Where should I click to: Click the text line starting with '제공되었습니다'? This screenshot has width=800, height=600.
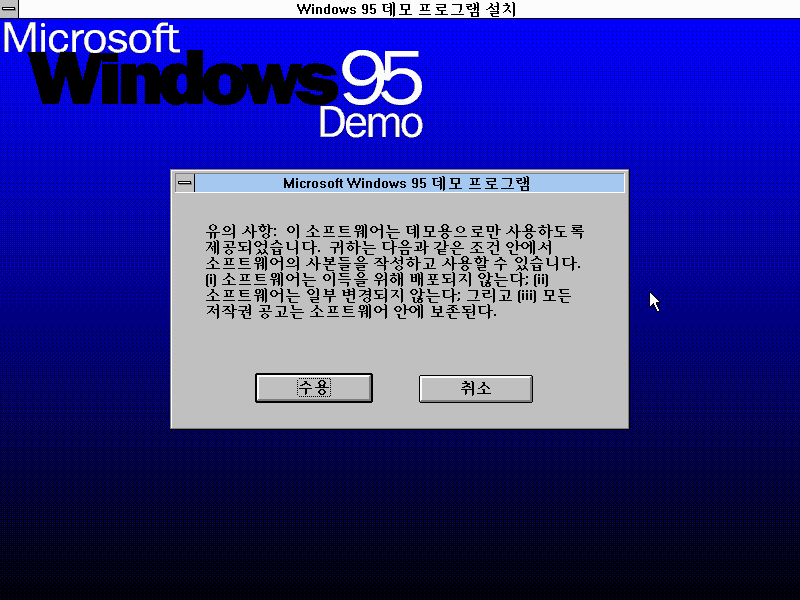(379, 247)
